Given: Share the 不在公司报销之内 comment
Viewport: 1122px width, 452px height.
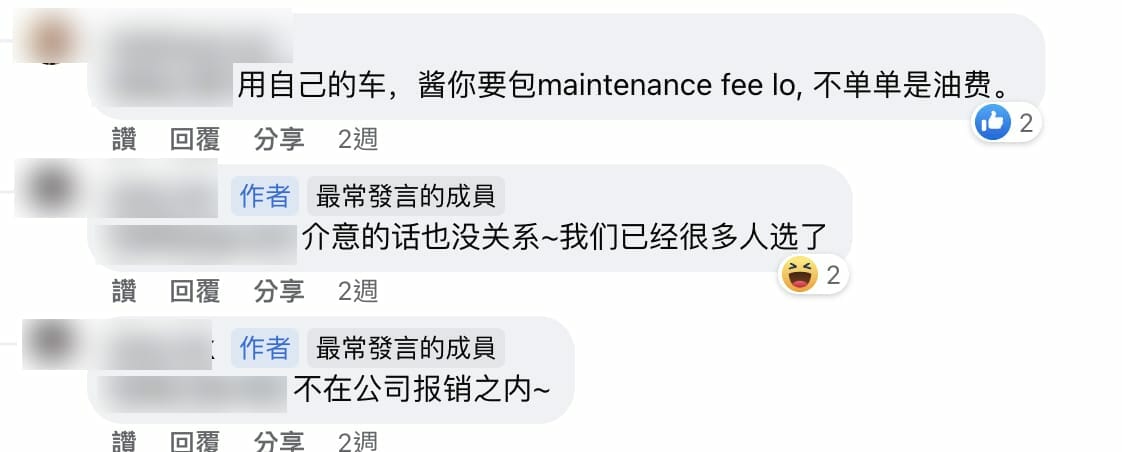Looking at the screenshot, I should pyautogui.click(x=279, y=441).
